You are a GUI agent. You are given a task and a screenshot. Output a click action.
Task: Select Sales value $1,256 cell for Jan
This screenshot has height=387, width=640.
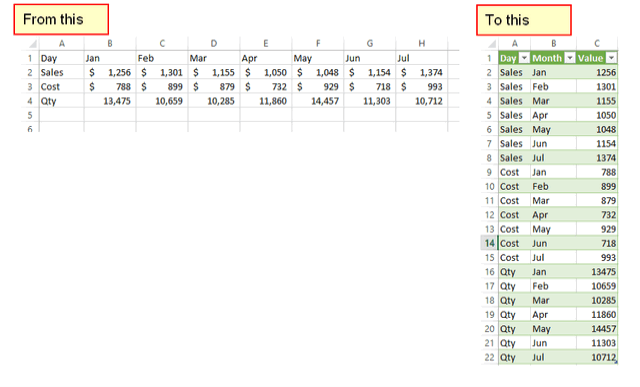click(x=110, y=73)
